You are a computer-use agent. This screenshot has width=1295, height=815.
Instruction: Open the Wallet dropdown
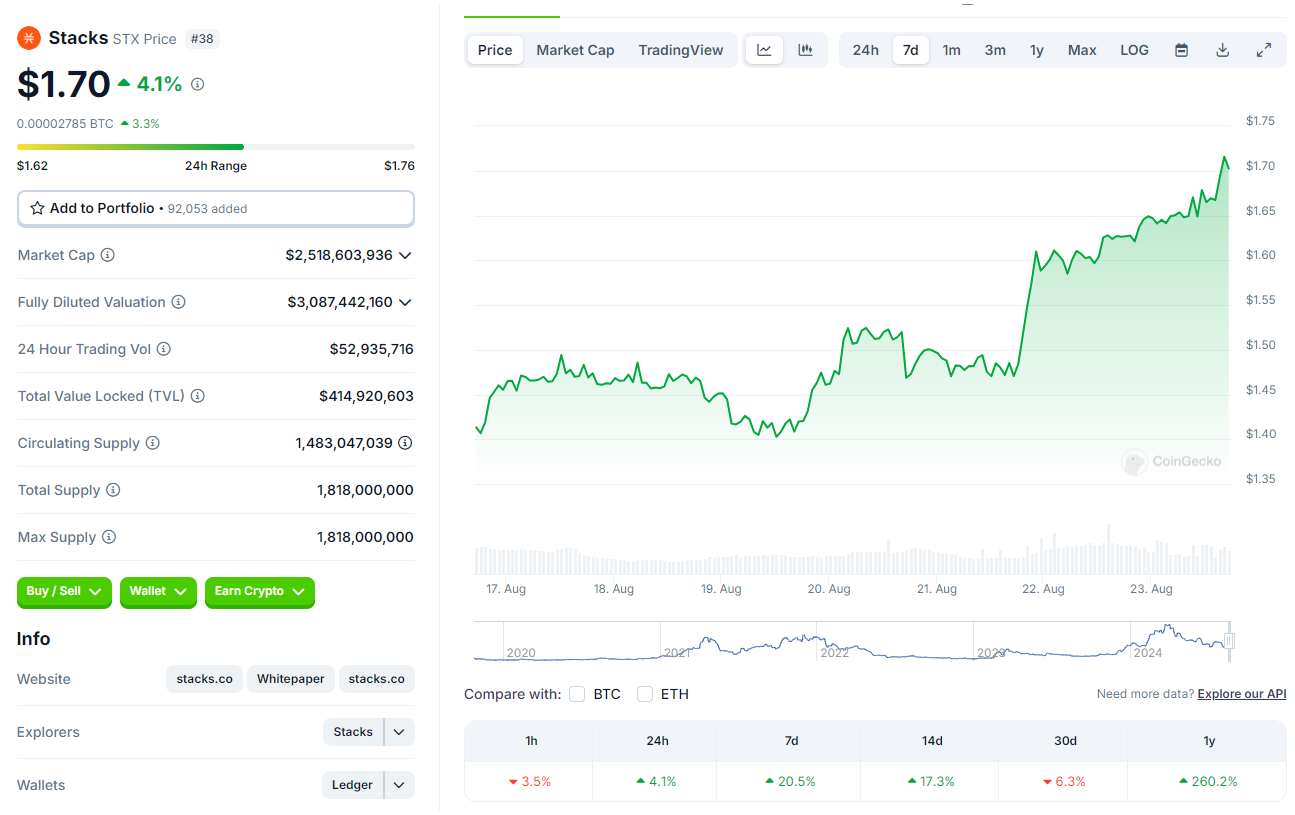coord(158,592)
